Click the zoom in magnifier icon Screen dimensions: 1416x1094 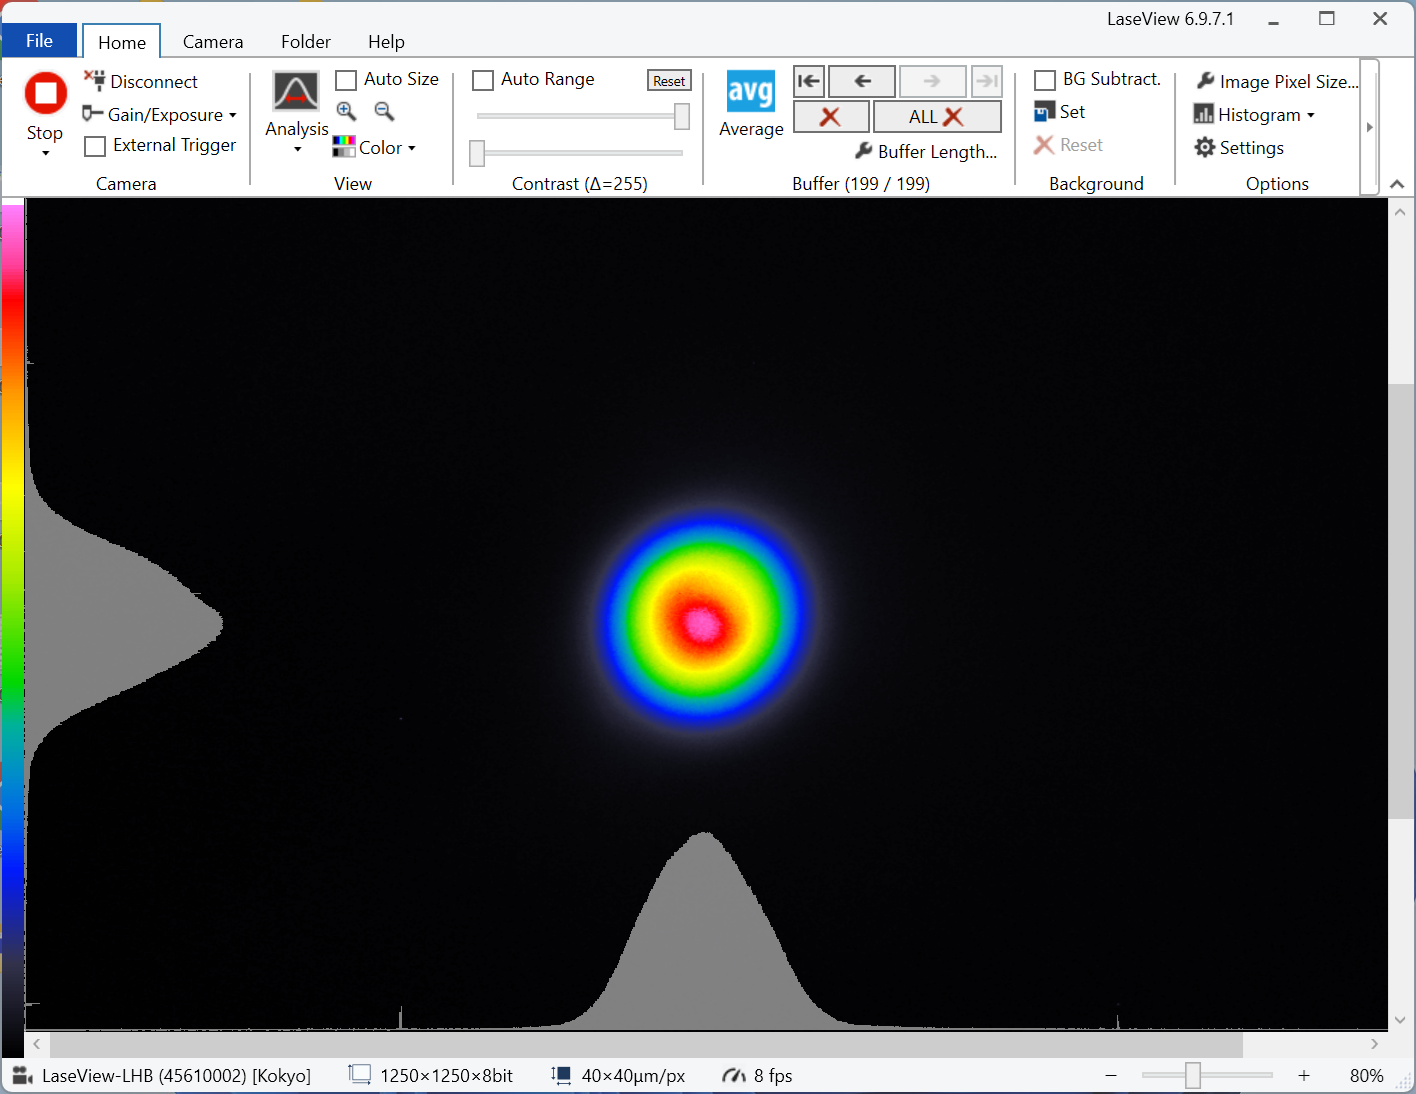346,111
